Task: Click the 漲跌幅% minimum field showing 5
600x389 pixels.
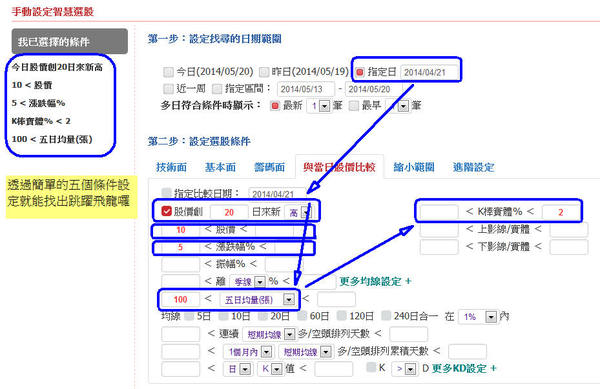Action: (181, 247)
